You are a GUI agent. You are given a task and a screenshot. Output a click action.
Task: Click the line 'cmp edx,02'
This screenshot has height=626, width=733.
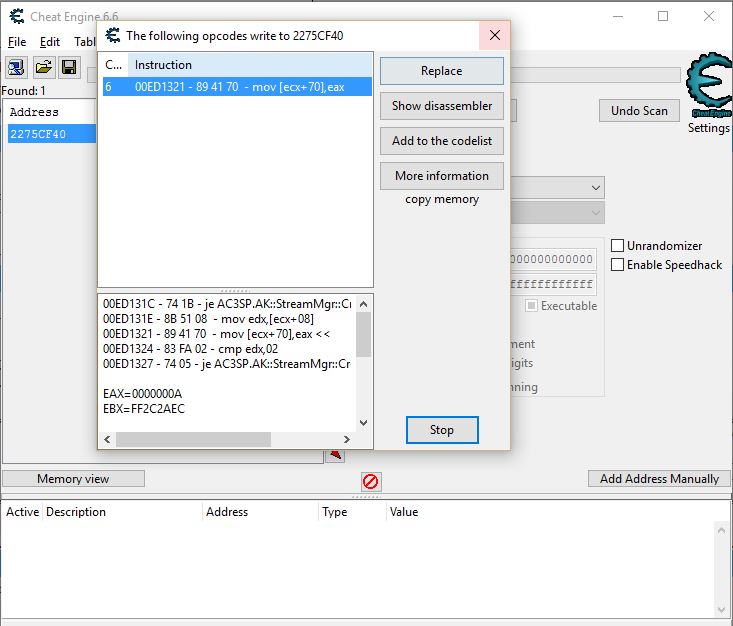pos(190,349)
